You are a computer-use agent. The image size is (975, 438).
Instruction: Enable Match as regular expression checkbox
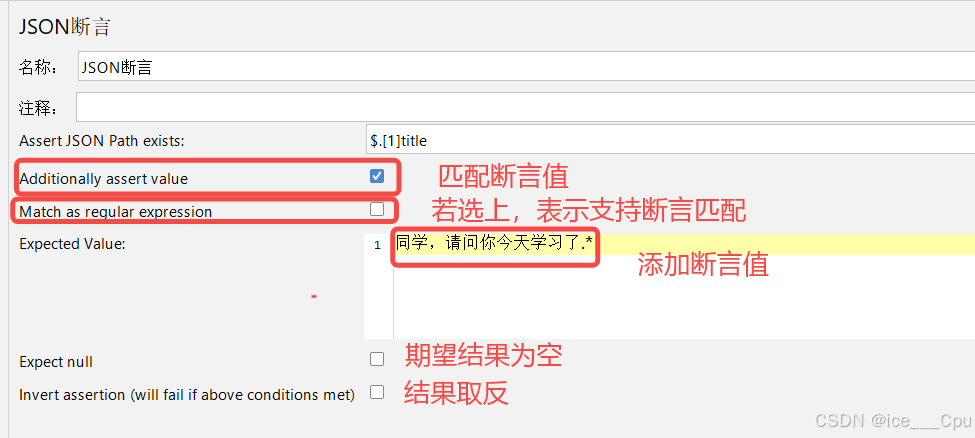pos(377,209)
